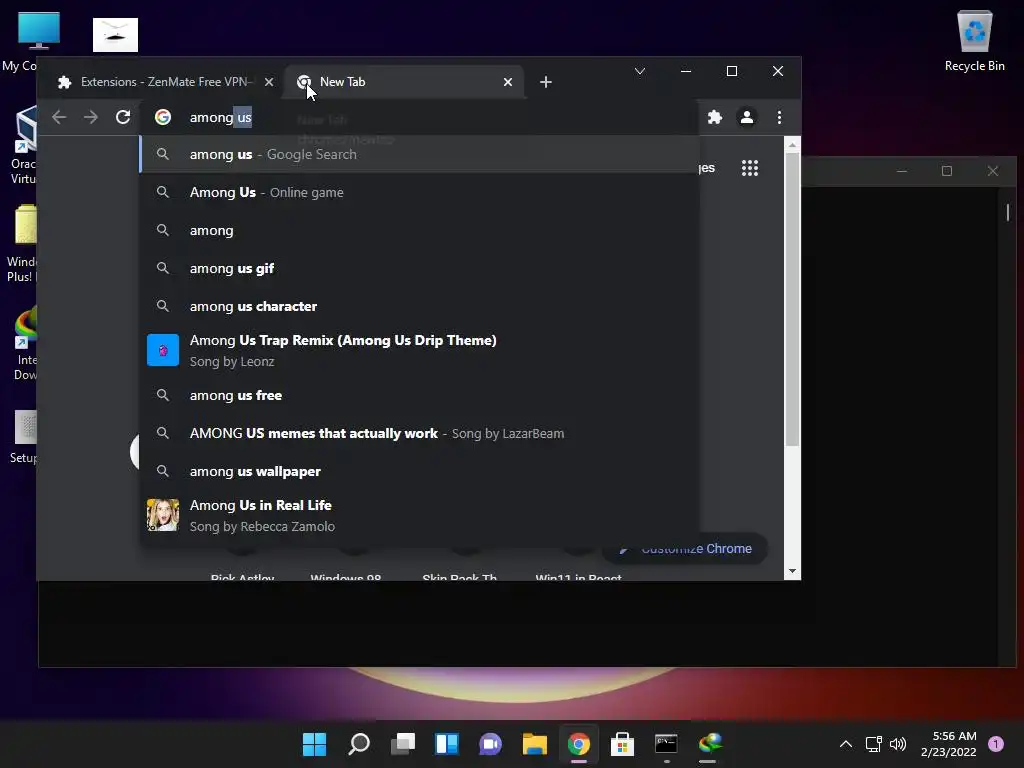The image size is (1024, 768).
Task: Click the Chrome vertical scrollbar thumb
Action: 792,300
